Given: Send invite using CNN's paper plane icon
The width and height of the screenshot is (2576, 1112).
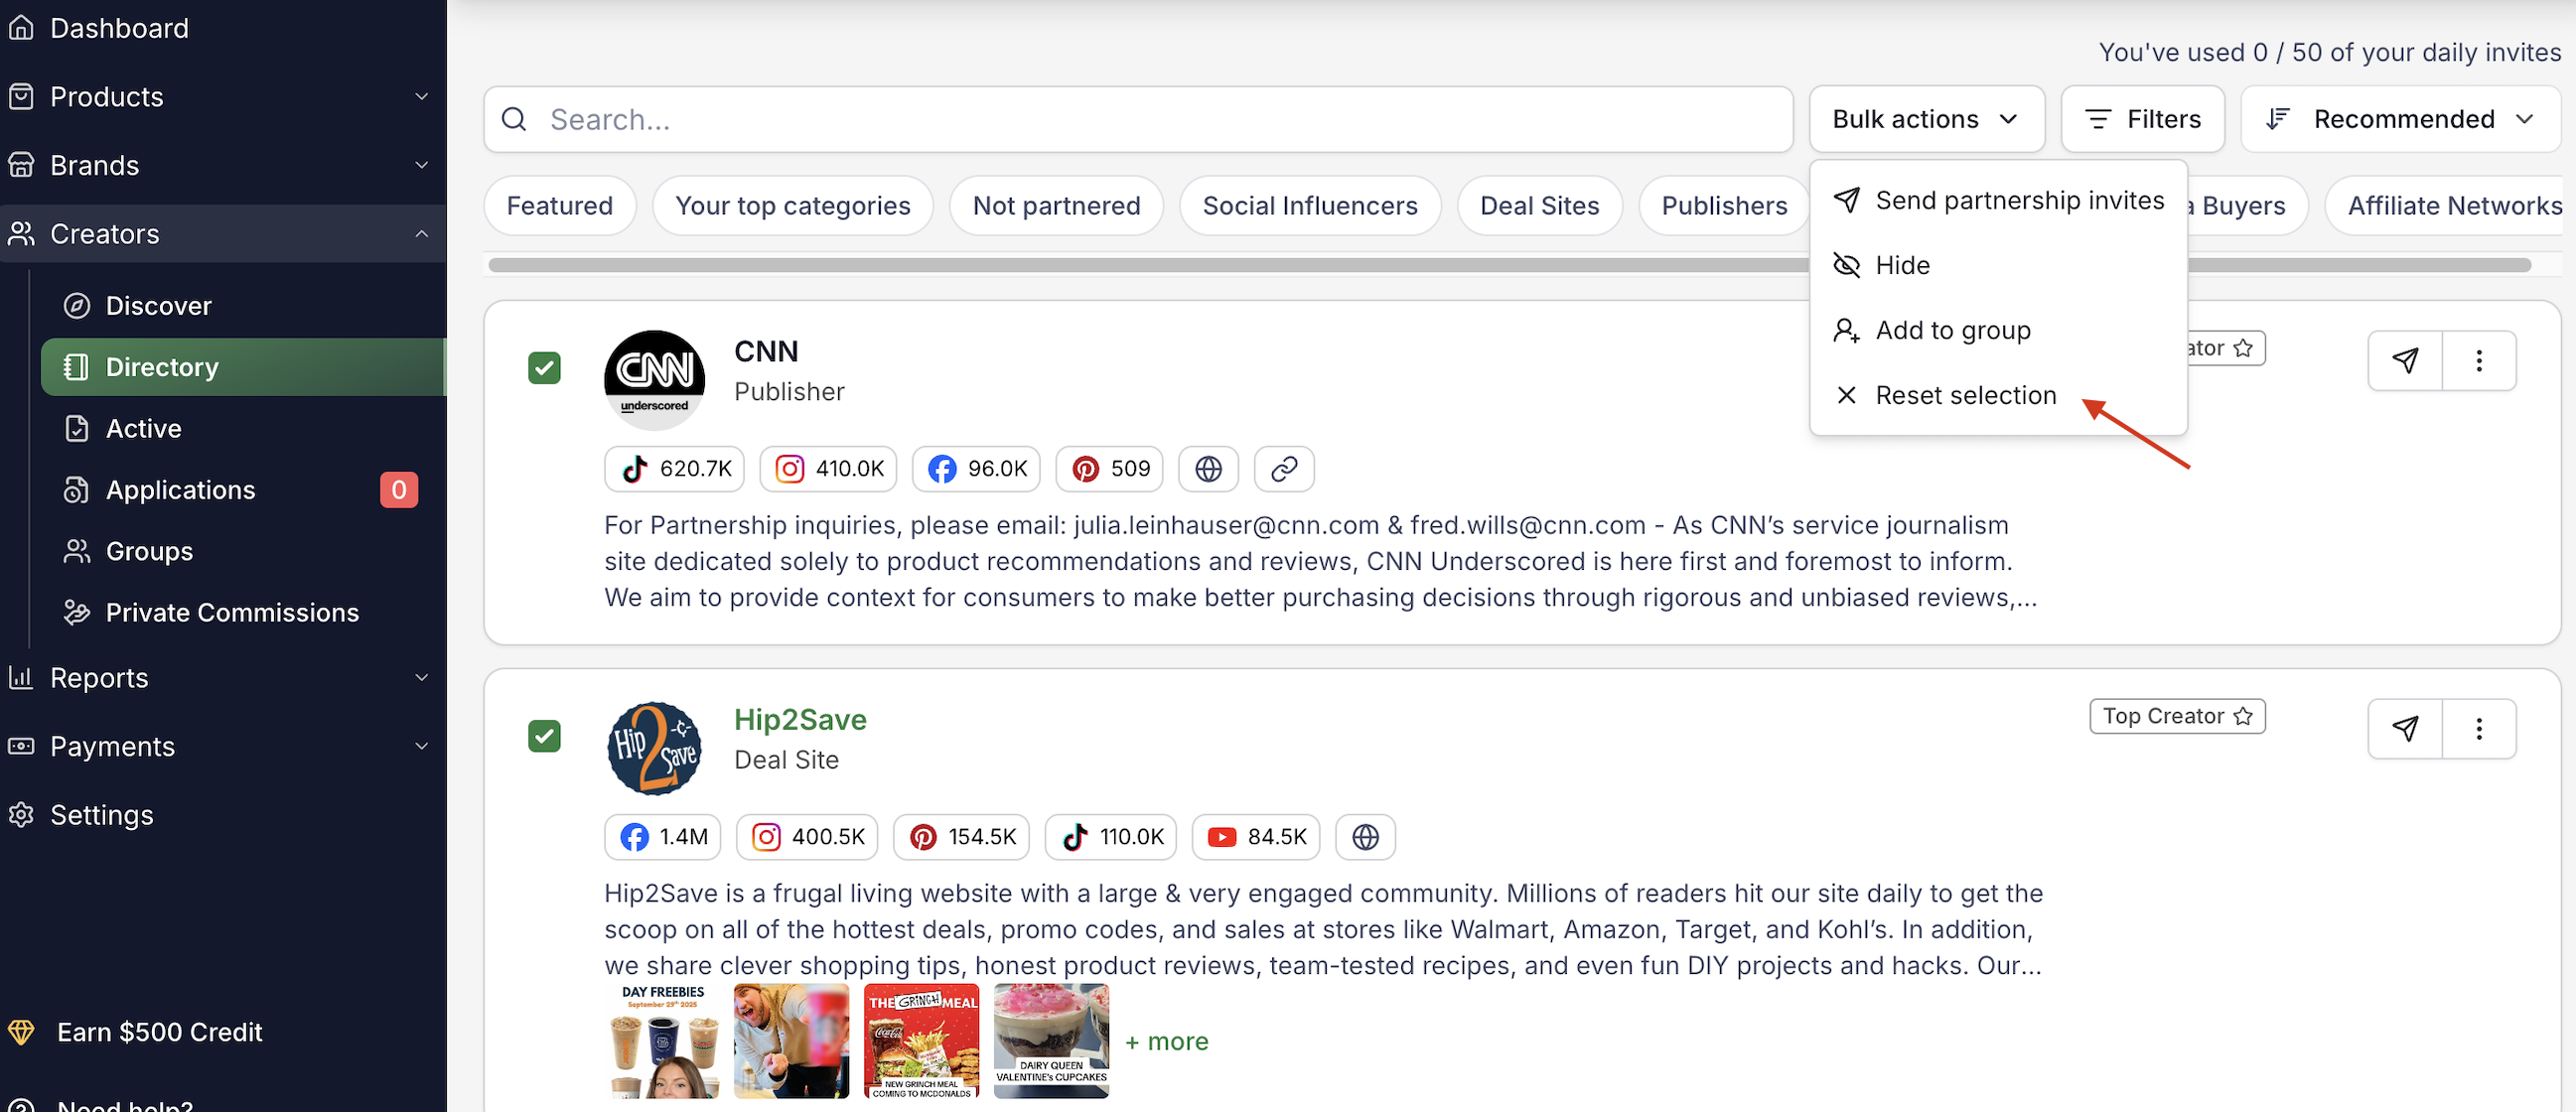Looking at the screenshot, I should (2405, 361).
